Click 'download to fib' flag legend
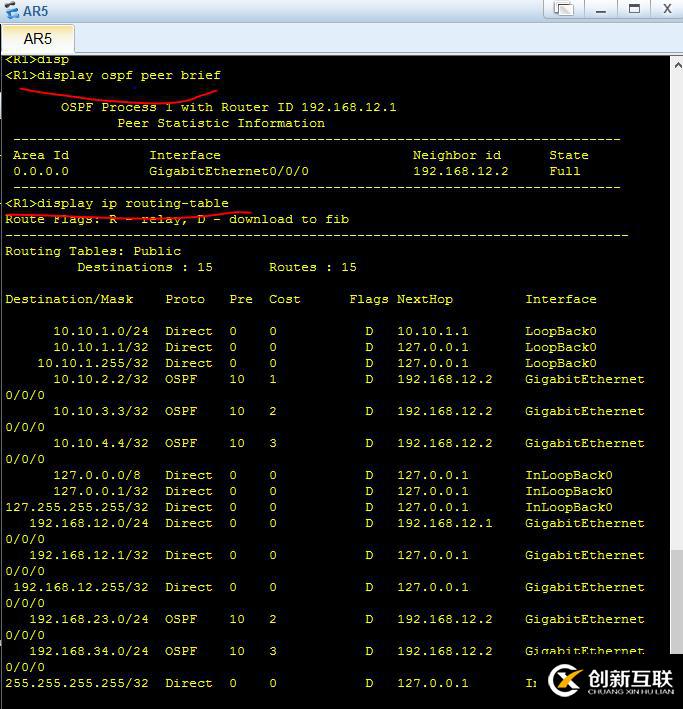Viewport: 683px width, 709px height. click(289, 219)
